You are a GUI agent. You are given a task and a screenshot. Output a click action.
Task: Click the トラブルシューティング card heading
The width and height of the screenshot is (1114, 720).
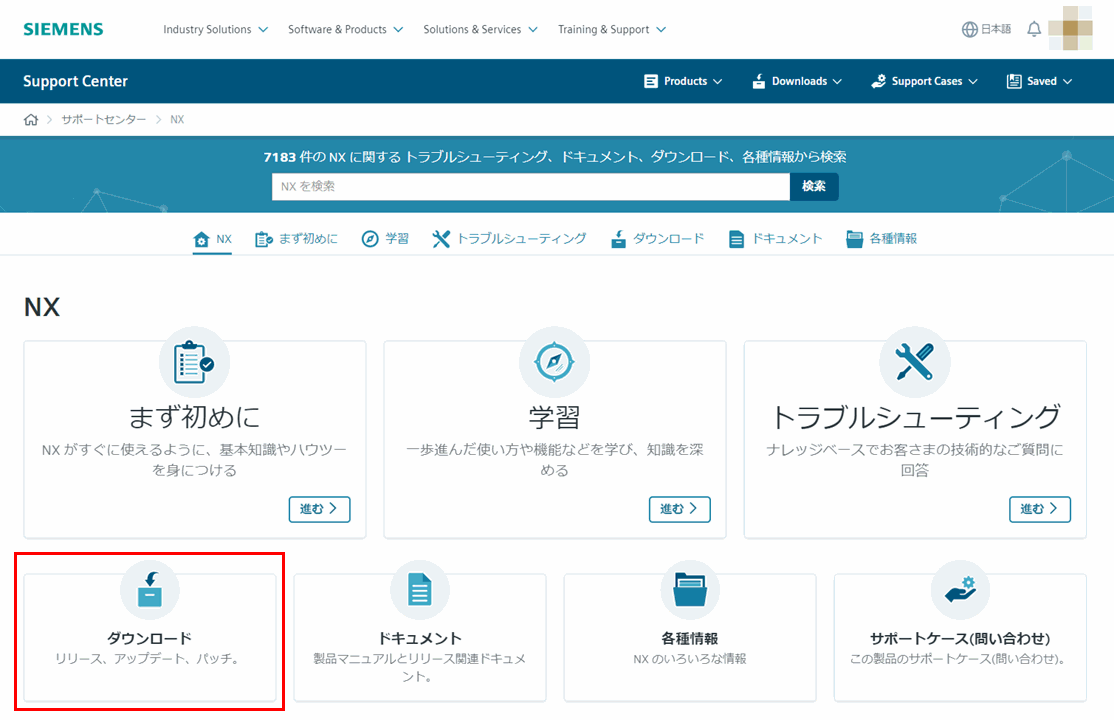[915, 417]
